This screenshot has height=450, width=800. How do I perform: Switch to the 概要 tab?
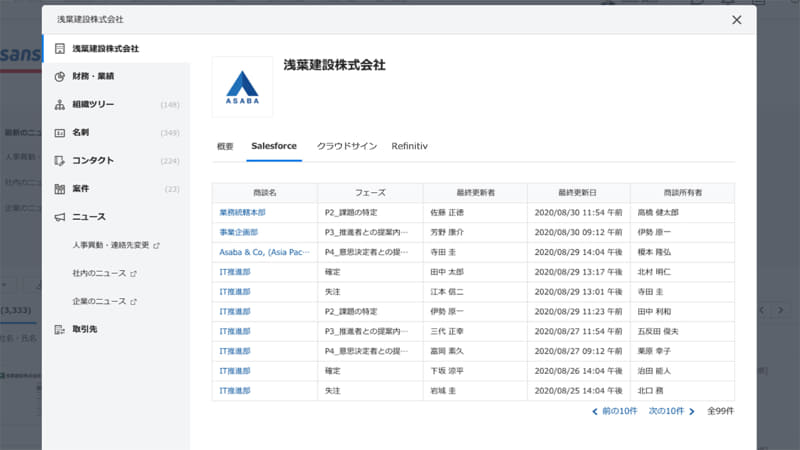click(x=225, y=146)
